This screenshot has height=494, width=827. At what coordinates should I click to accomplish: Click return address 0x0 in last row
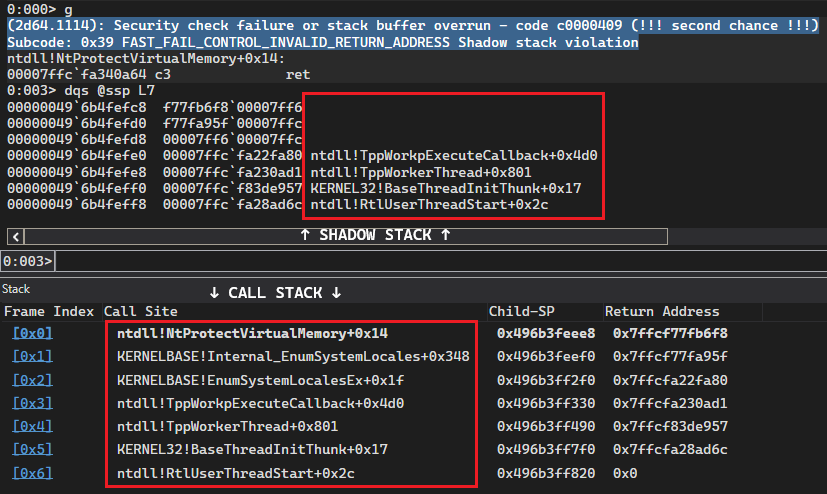pyautogui.click(x=625, y=473)
